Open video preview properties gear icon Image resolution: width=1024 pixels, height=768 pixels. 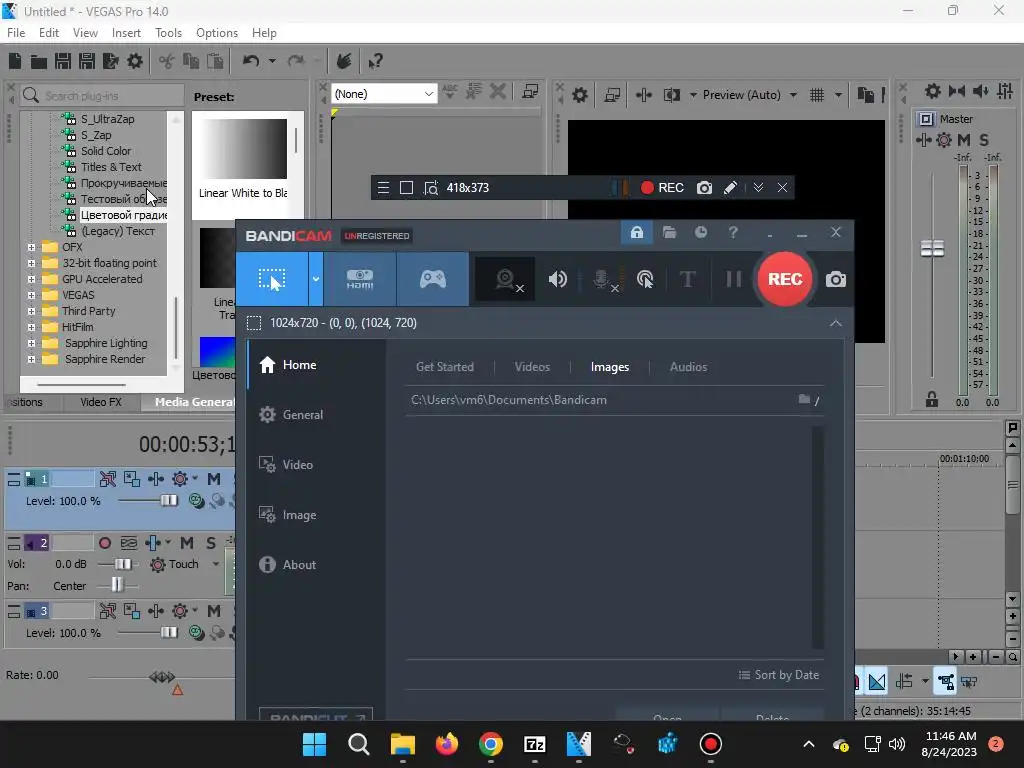pyautogui.click(x=580, y=95)
